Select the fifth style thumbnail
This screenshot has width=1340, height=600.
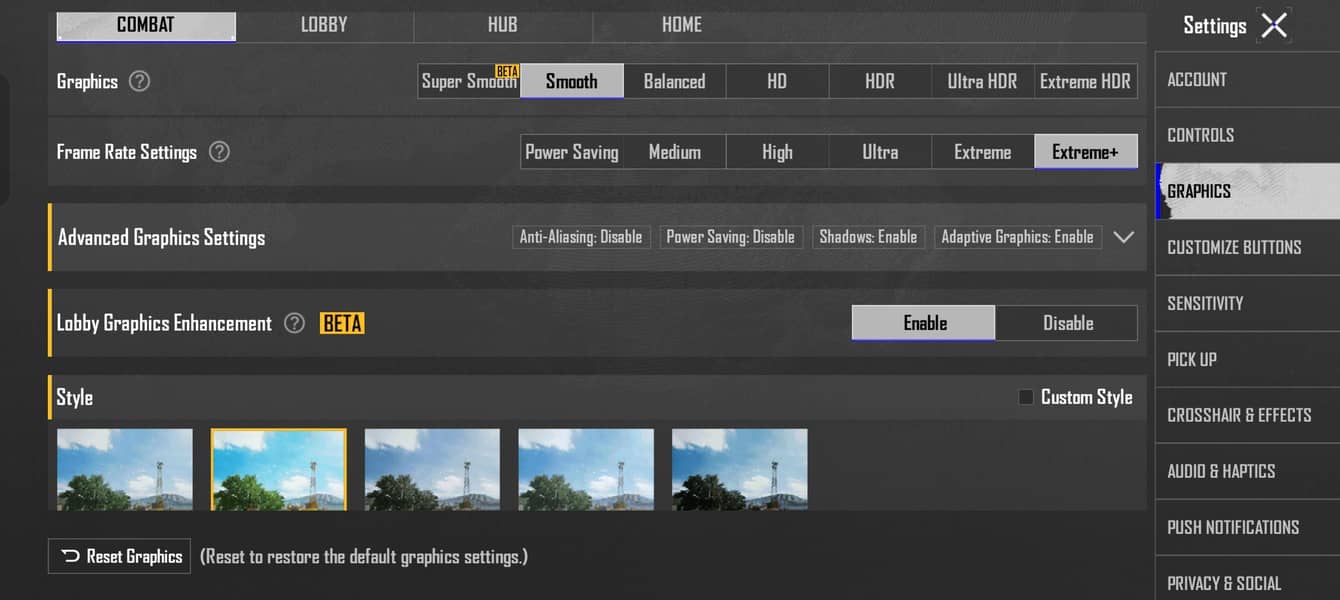pyautogui.click(x=740, y=469)
